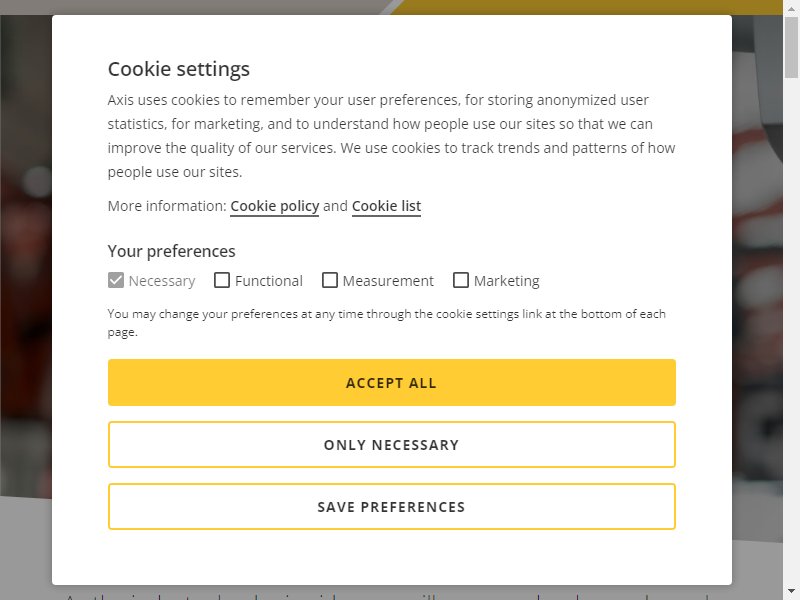Check the Marketing cookies box
This screenshot has width=800, height=600.
[461, 280]
